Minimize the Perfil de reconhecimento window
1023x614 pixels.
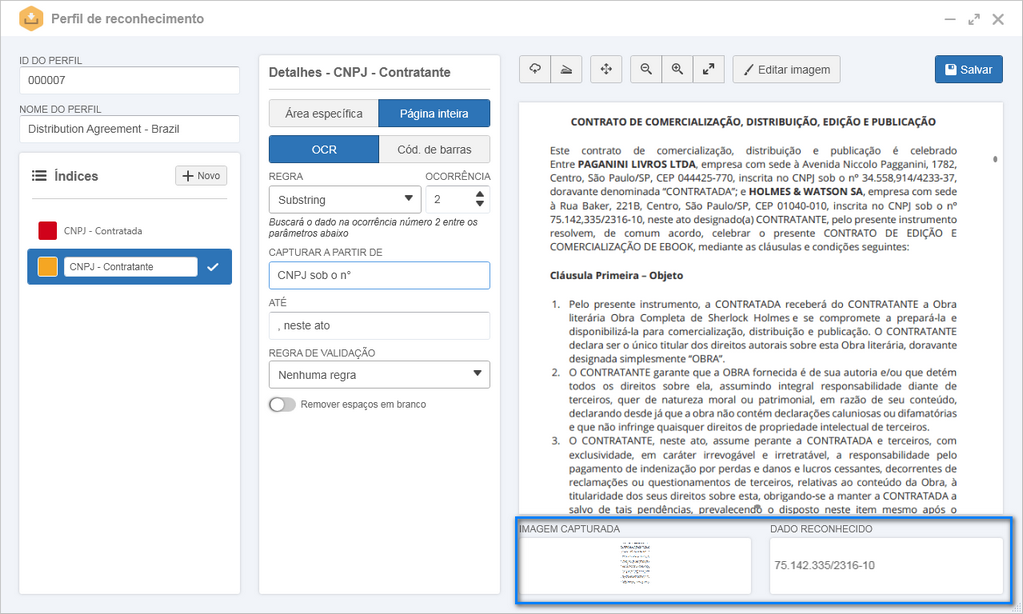click(950, 20)
